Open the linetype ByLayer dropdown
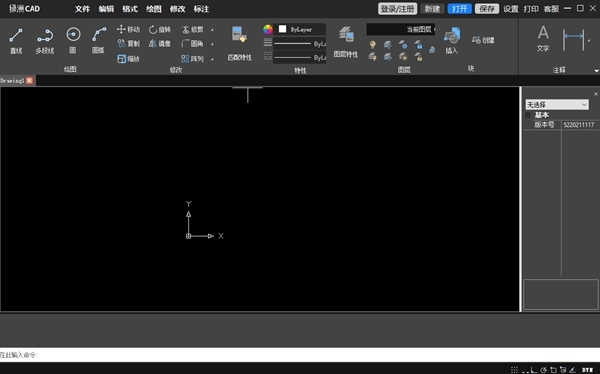Viewport: 600px width, 374px height. [299, 57]
